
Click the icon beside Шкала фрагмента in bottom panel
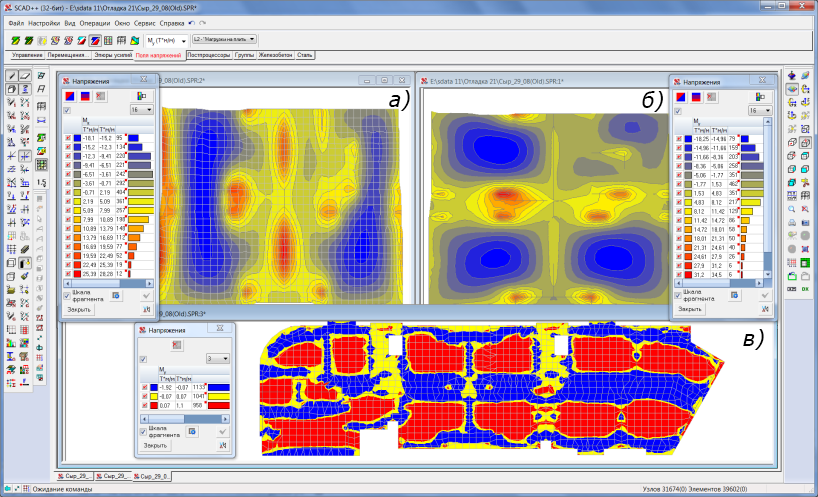point(189,433)
